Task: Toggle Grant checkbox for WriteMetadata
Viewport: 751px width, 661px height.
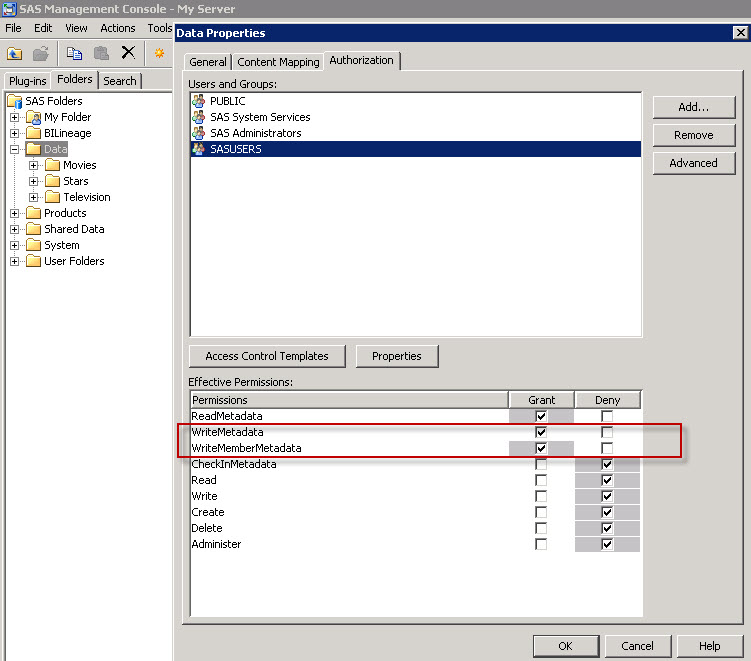Action: (541, 432)
